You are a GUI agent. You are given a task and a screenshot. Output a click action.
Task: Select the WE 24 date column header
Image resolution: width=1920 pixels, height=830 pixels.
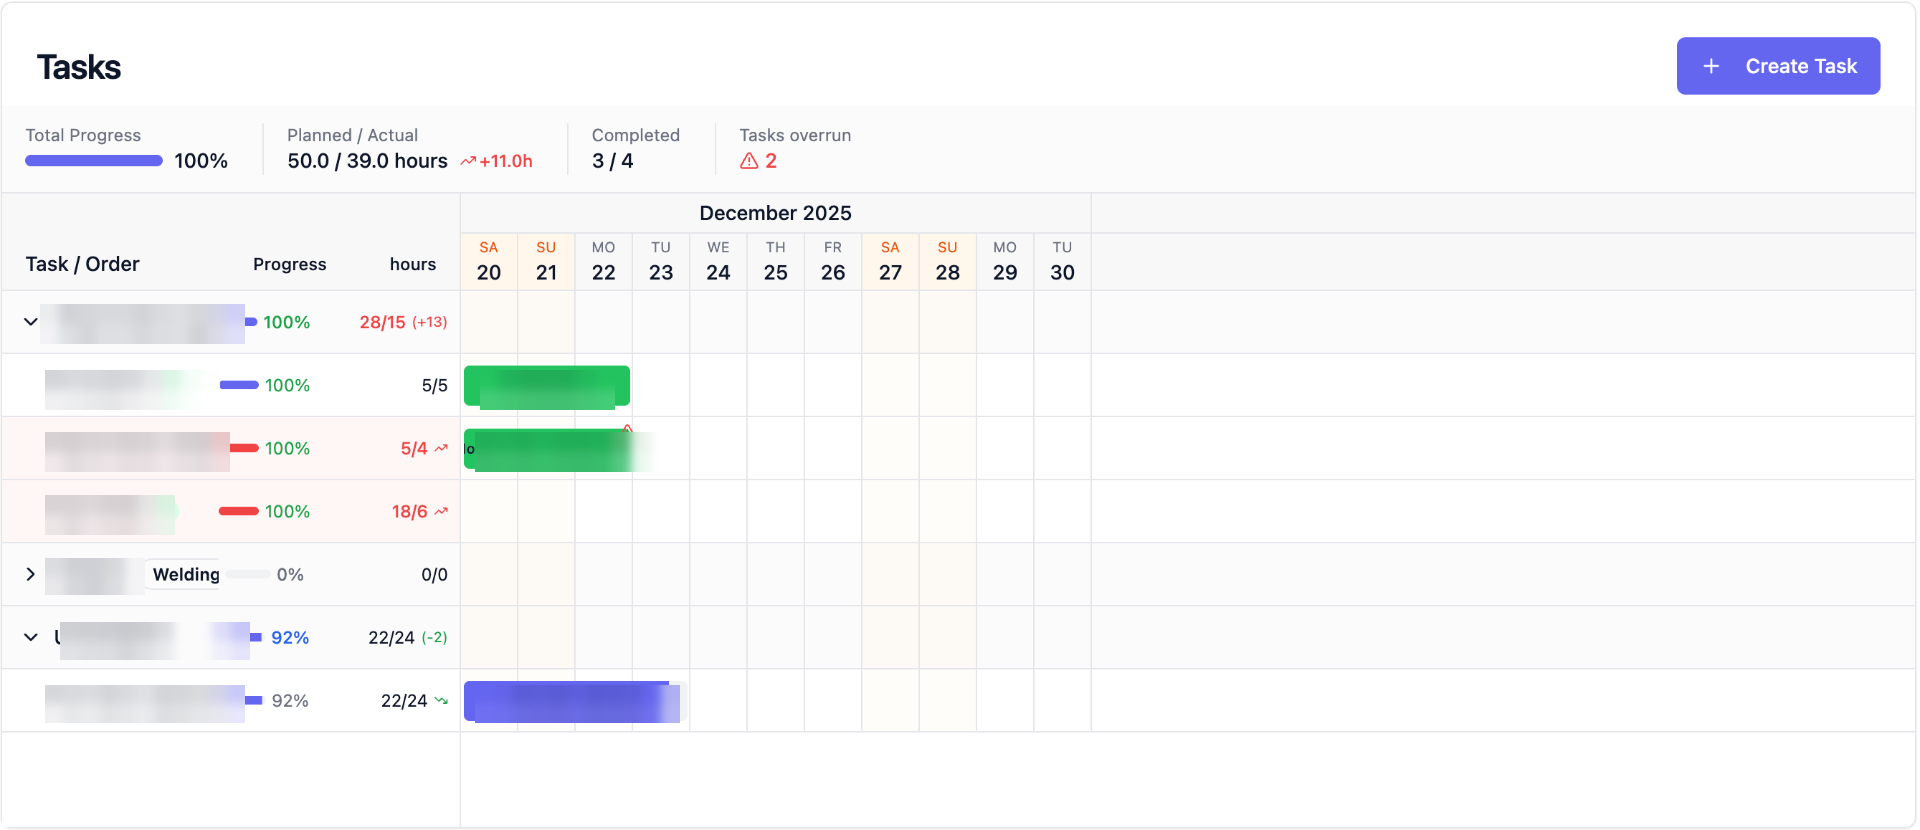click(718, 262)
